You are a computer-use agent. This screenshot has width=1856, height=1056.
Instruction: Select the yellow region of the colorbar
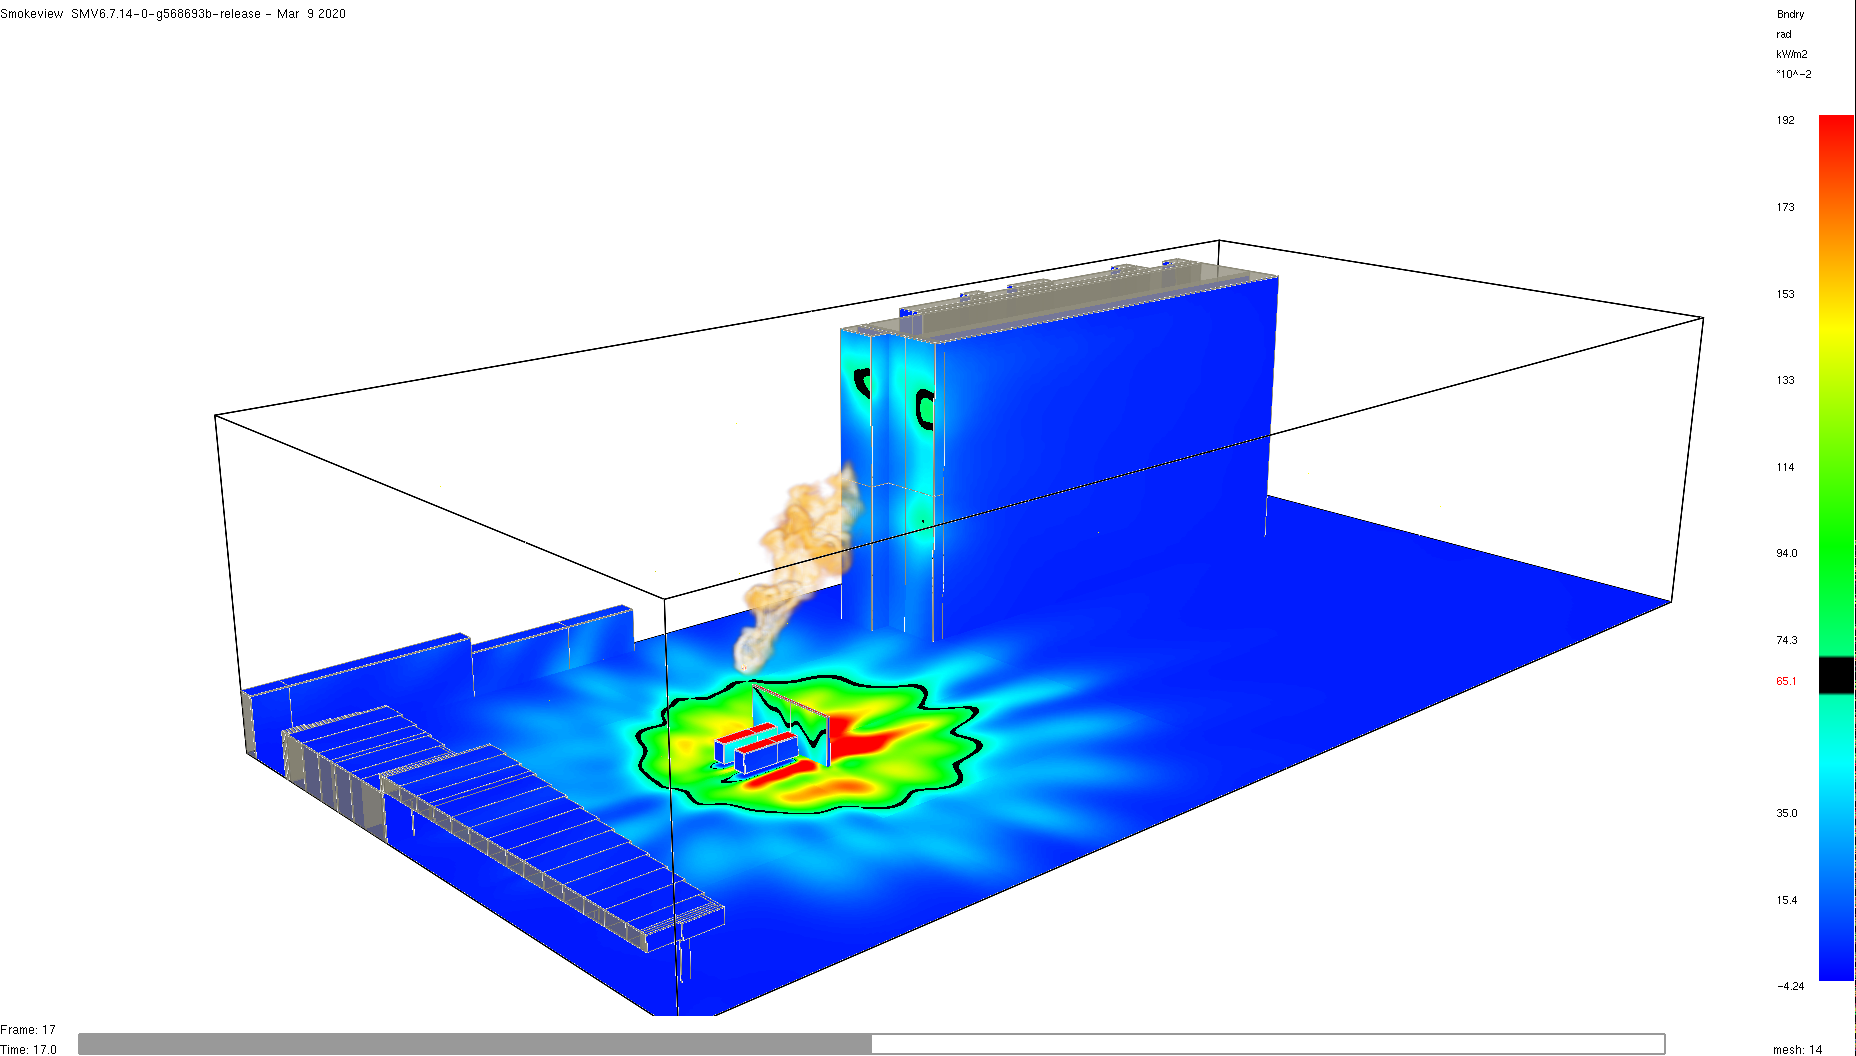click(1836, 320)
